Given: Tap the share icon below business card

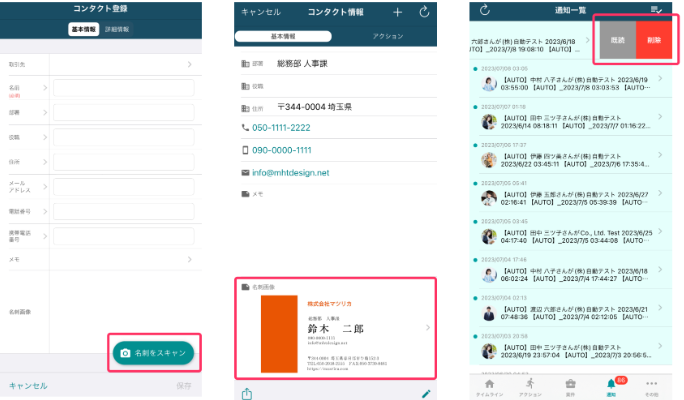Looking at the screenshot, I should coord(247,393).
